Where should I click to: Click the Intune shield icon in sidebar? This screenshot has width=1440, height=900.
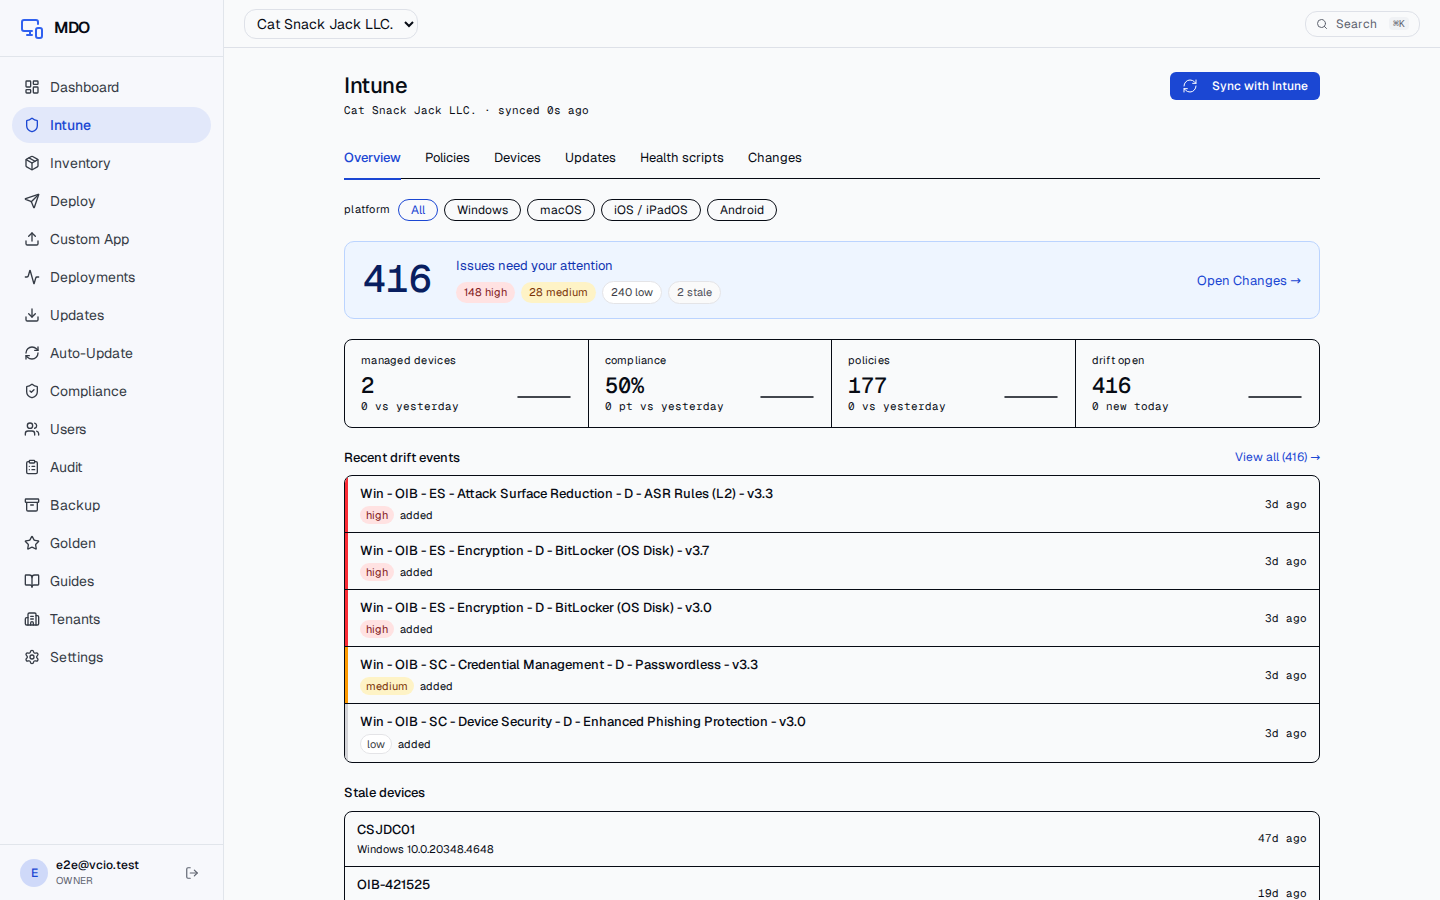tap(32, 125)
